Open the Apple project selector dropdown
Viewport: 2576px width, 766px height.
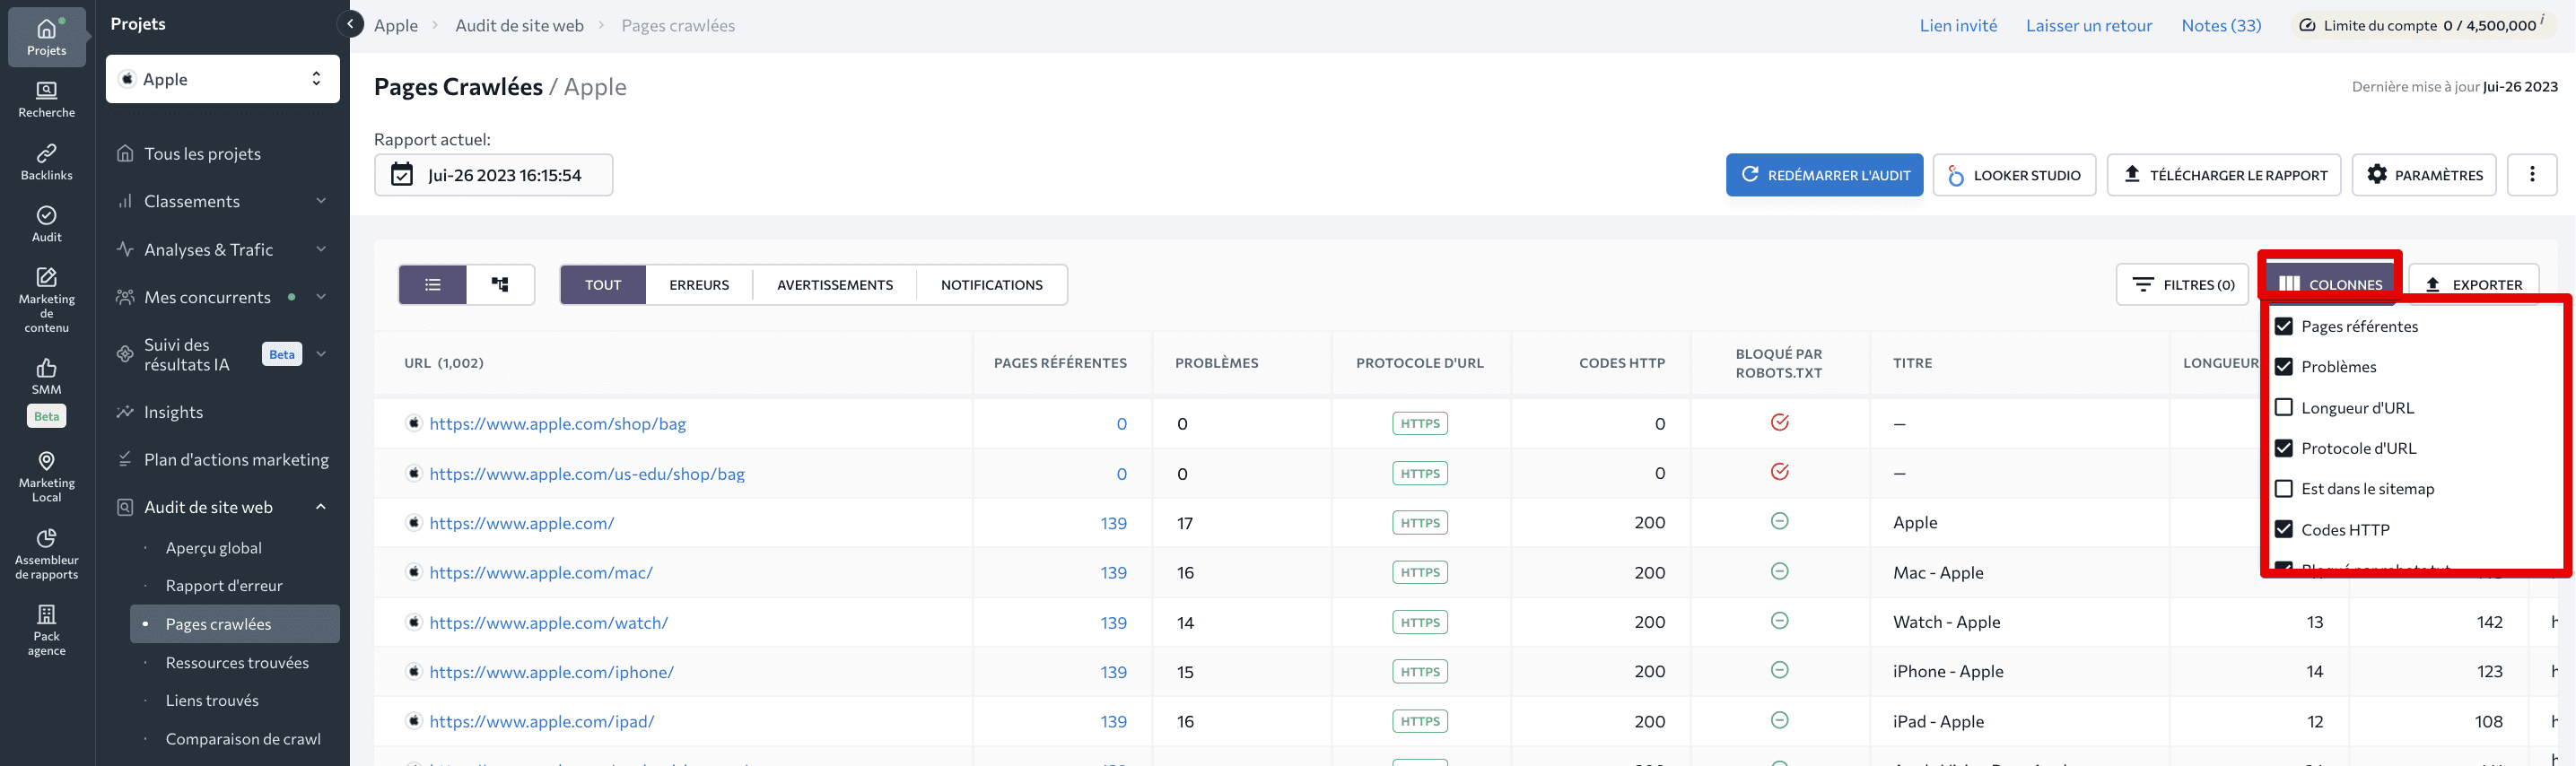point(223,79)
